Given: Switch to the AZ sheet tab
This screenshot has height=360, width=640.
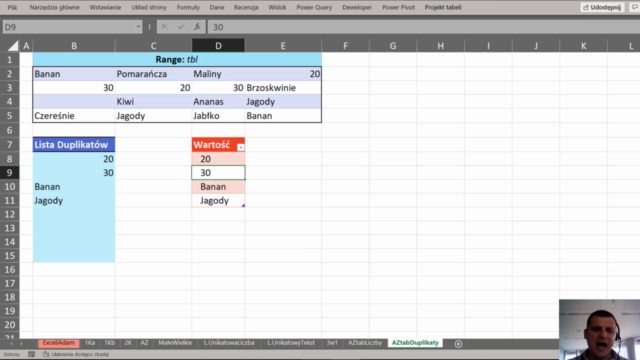Looking at the screenshot, I should point(144,343).
